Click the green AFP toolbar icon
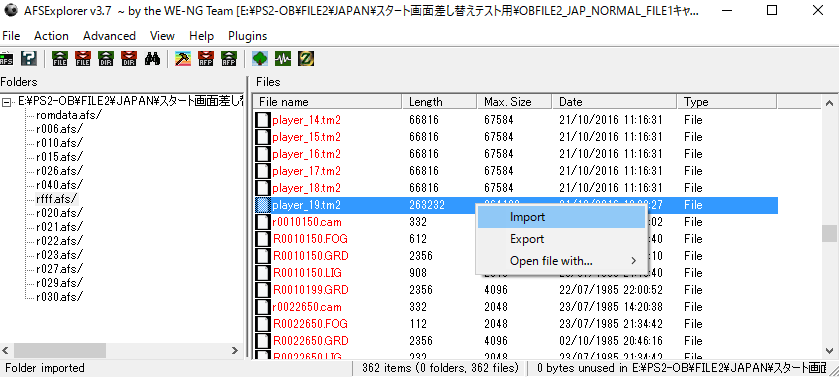839x377 pixels. pos(229,58)
